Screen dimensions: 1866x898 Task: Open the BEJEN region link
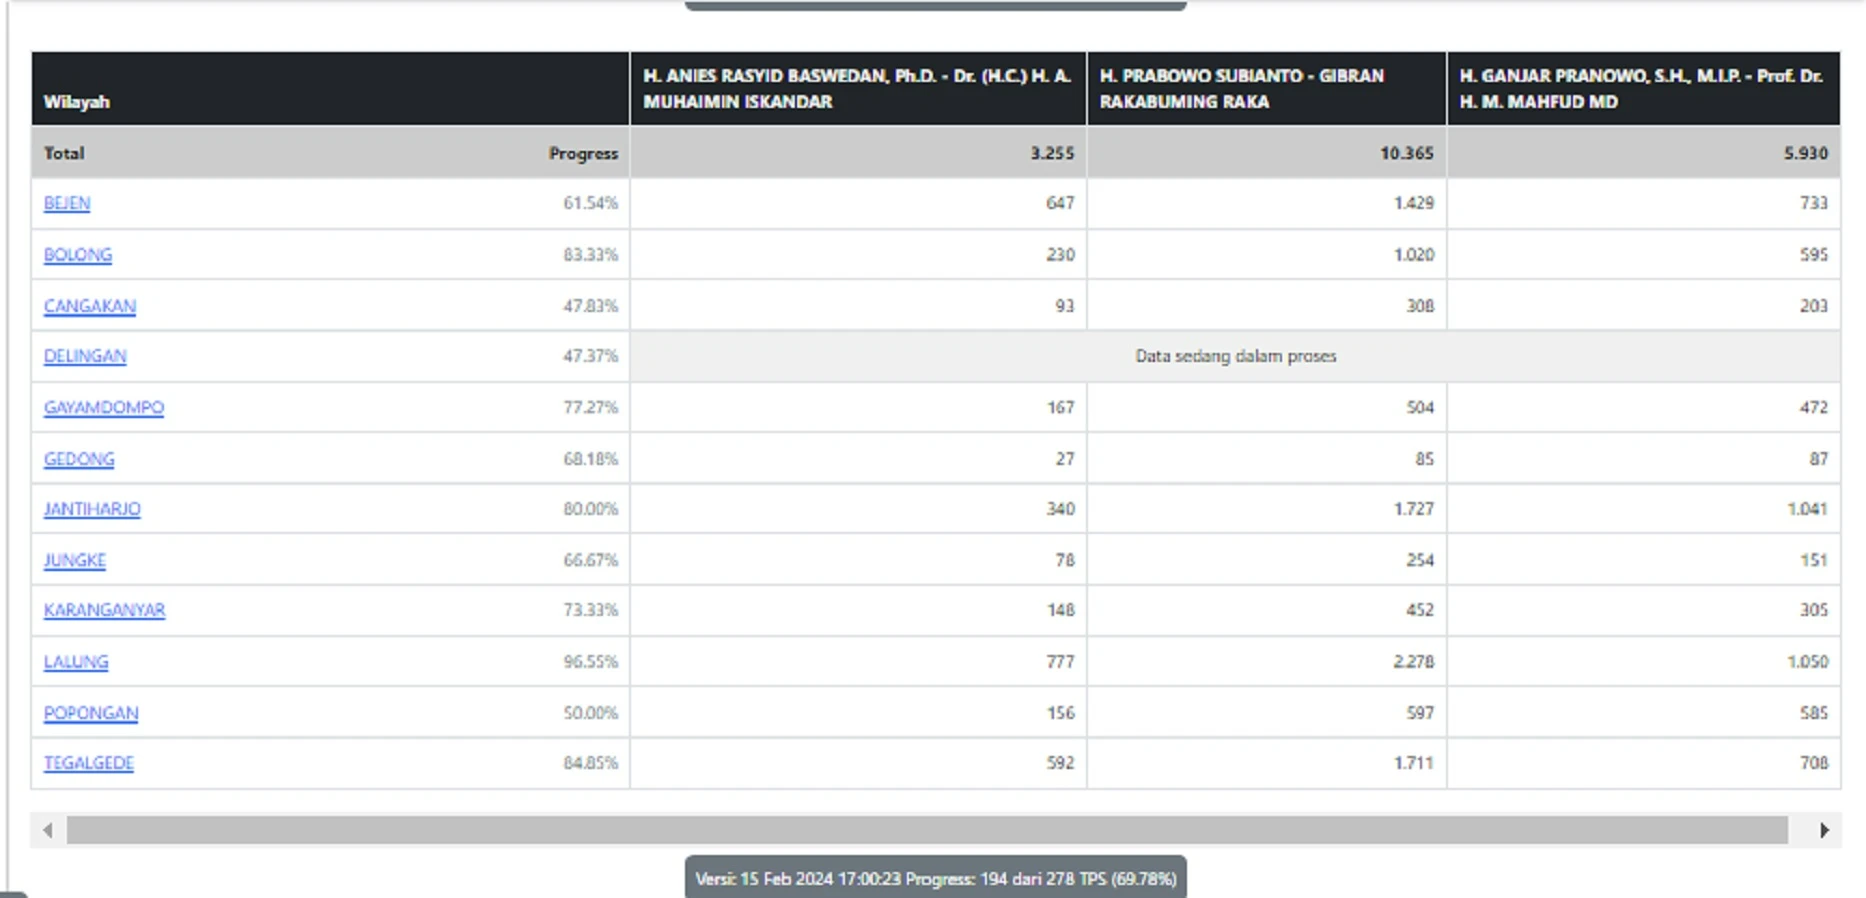coord(67,203)
